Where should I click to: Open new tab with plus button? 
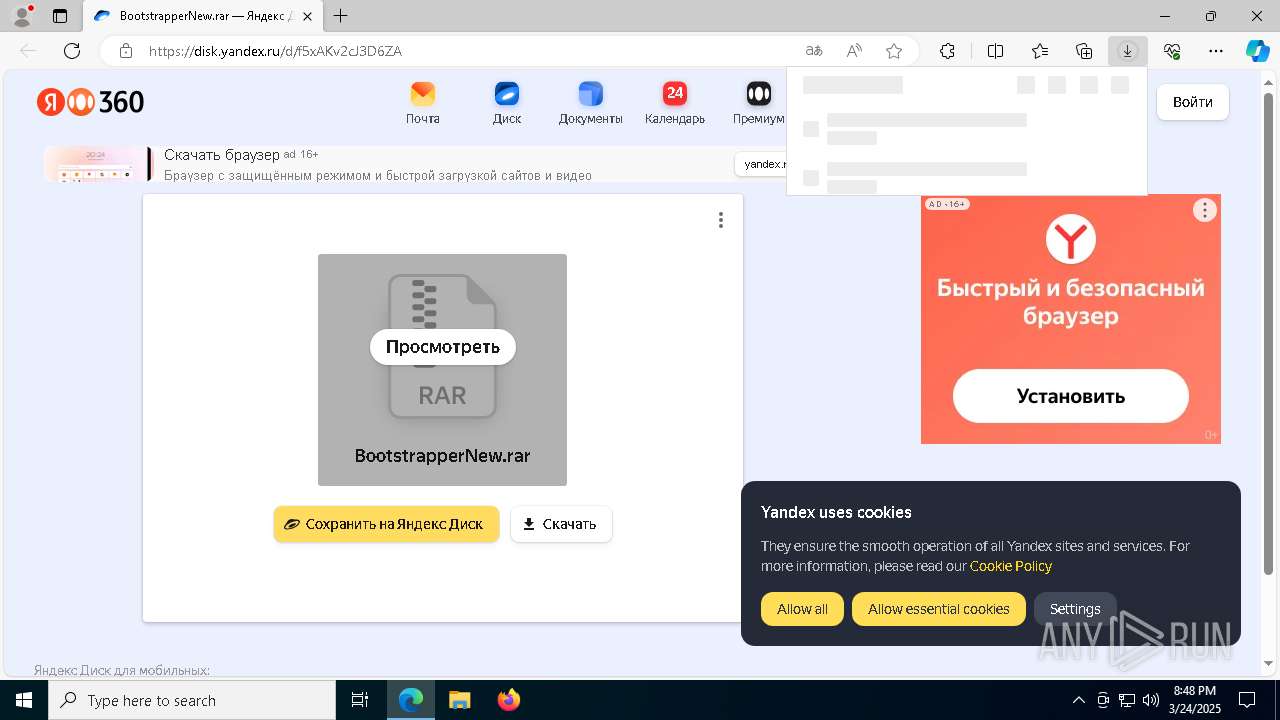(x=341, y=16)
